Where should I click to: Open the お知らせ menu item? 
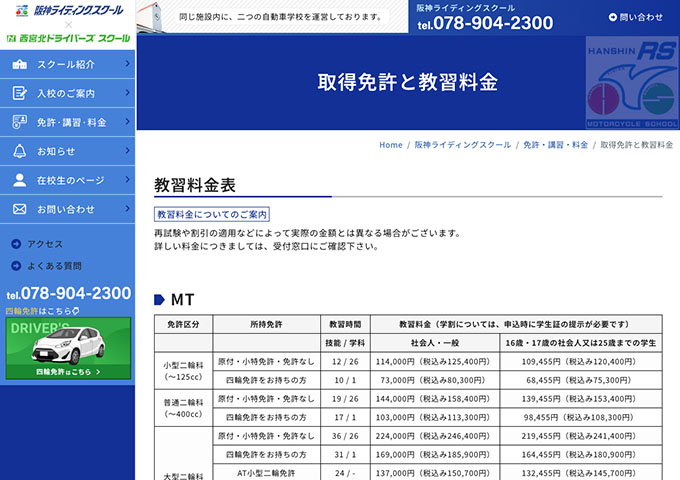67,151
